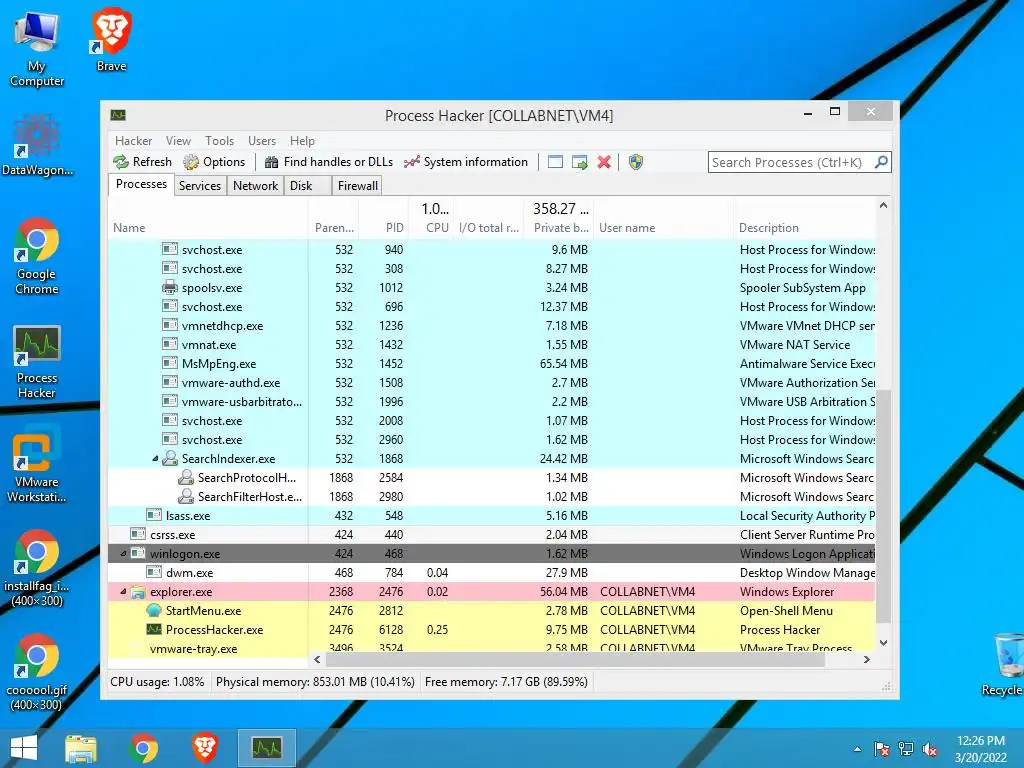Select the vmware-authd.exe process row
The width and height of the screenshot is (1024, 768).
tap(491, 383)
